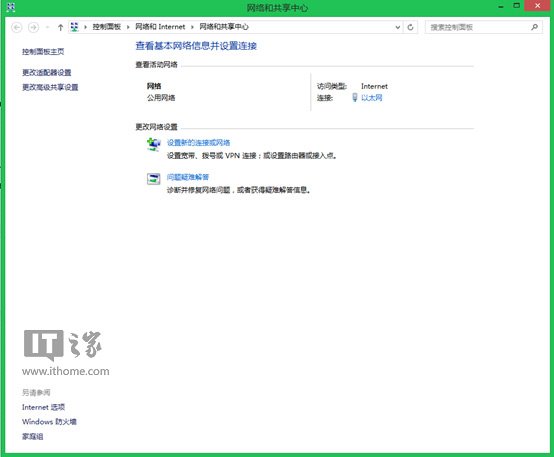Screen dimensions: 554x457
Task: Maximize the 网络和共享中心 window
Action: (x=517, y=6)
